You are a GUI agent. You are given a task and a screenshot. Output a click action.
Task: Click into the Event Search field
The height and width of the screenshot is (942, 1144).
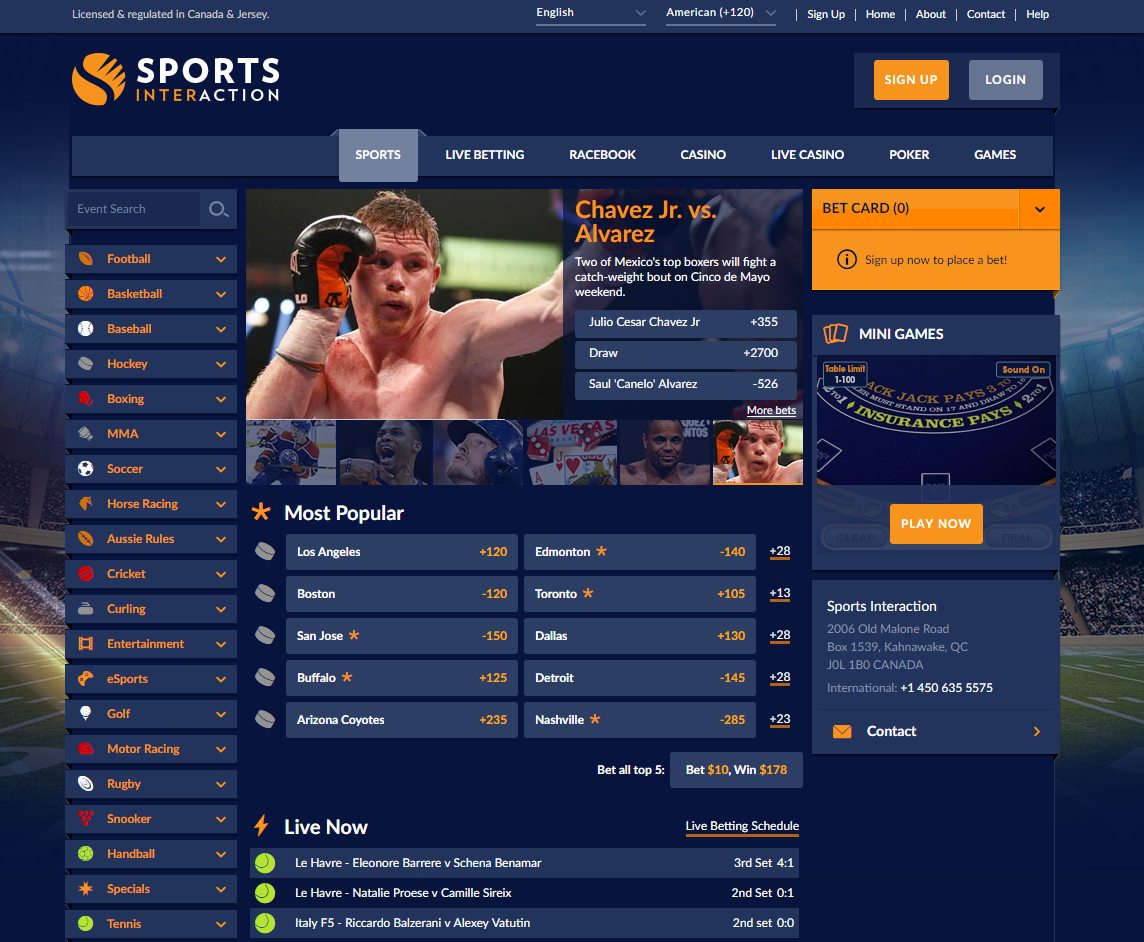click(x=134, y=209)
